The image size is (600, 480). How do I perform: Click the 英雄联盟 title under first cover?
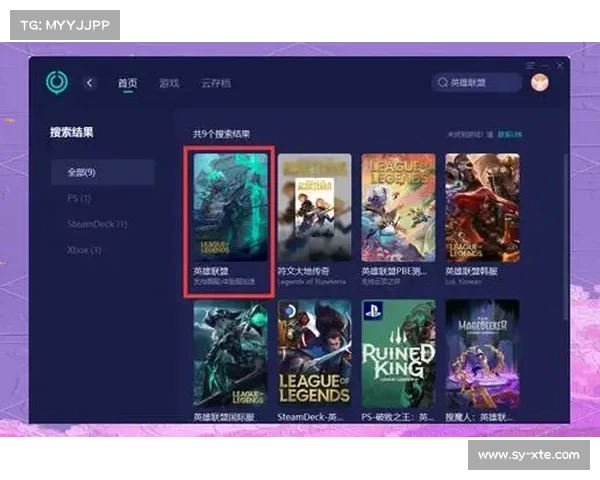tap(211, 271)
